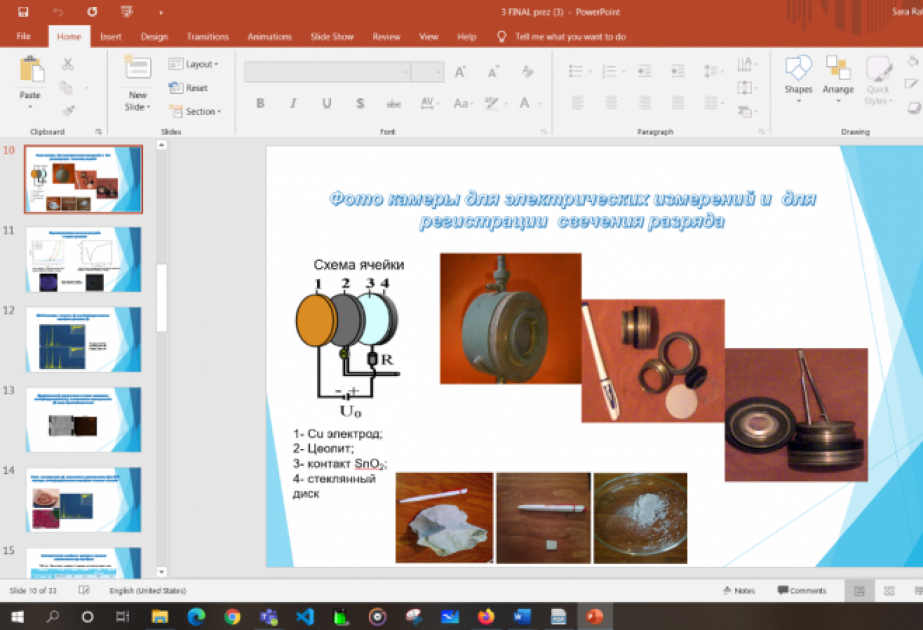Image resolution: width=923 pixels, height=630 pixels.
Task: Click the Redo/Repeat icon
Action: 92,12
